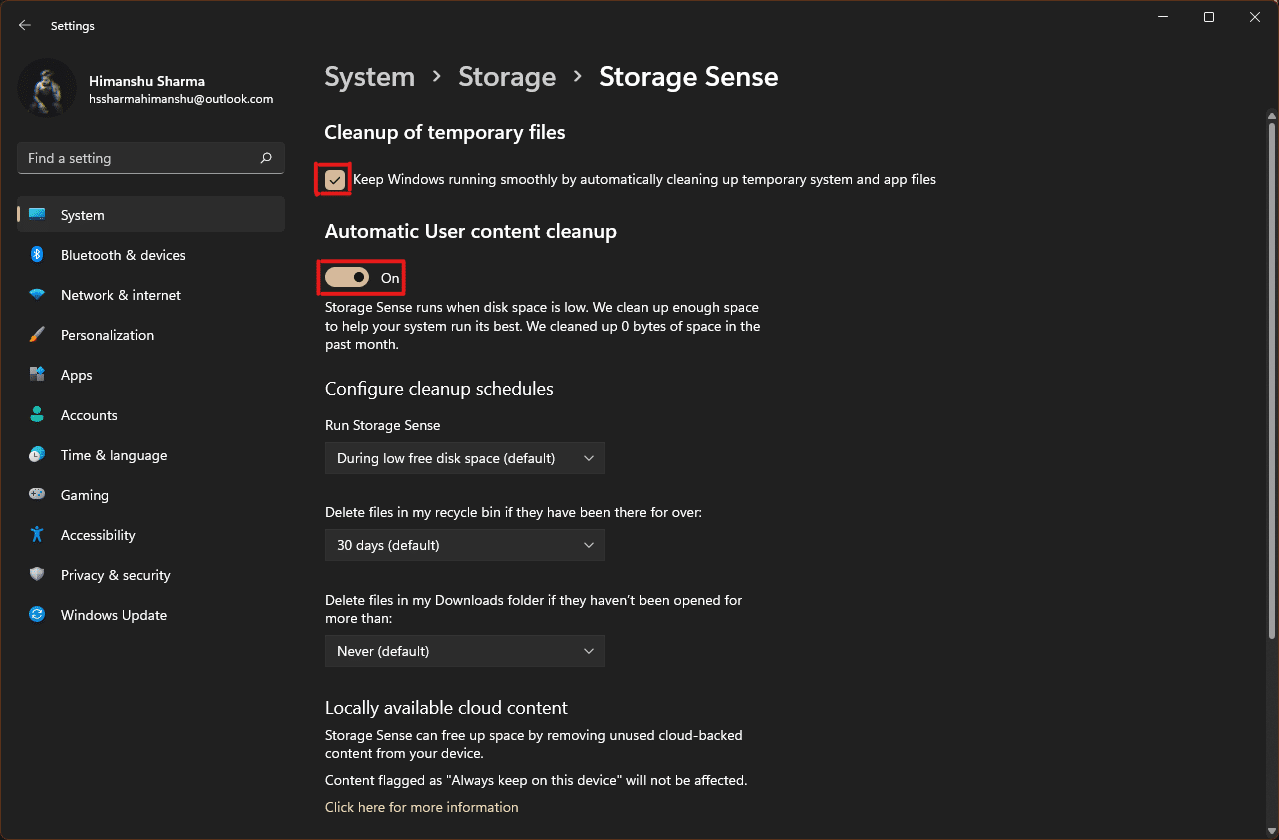Click the Accessibility figure icon

[37, 535]
